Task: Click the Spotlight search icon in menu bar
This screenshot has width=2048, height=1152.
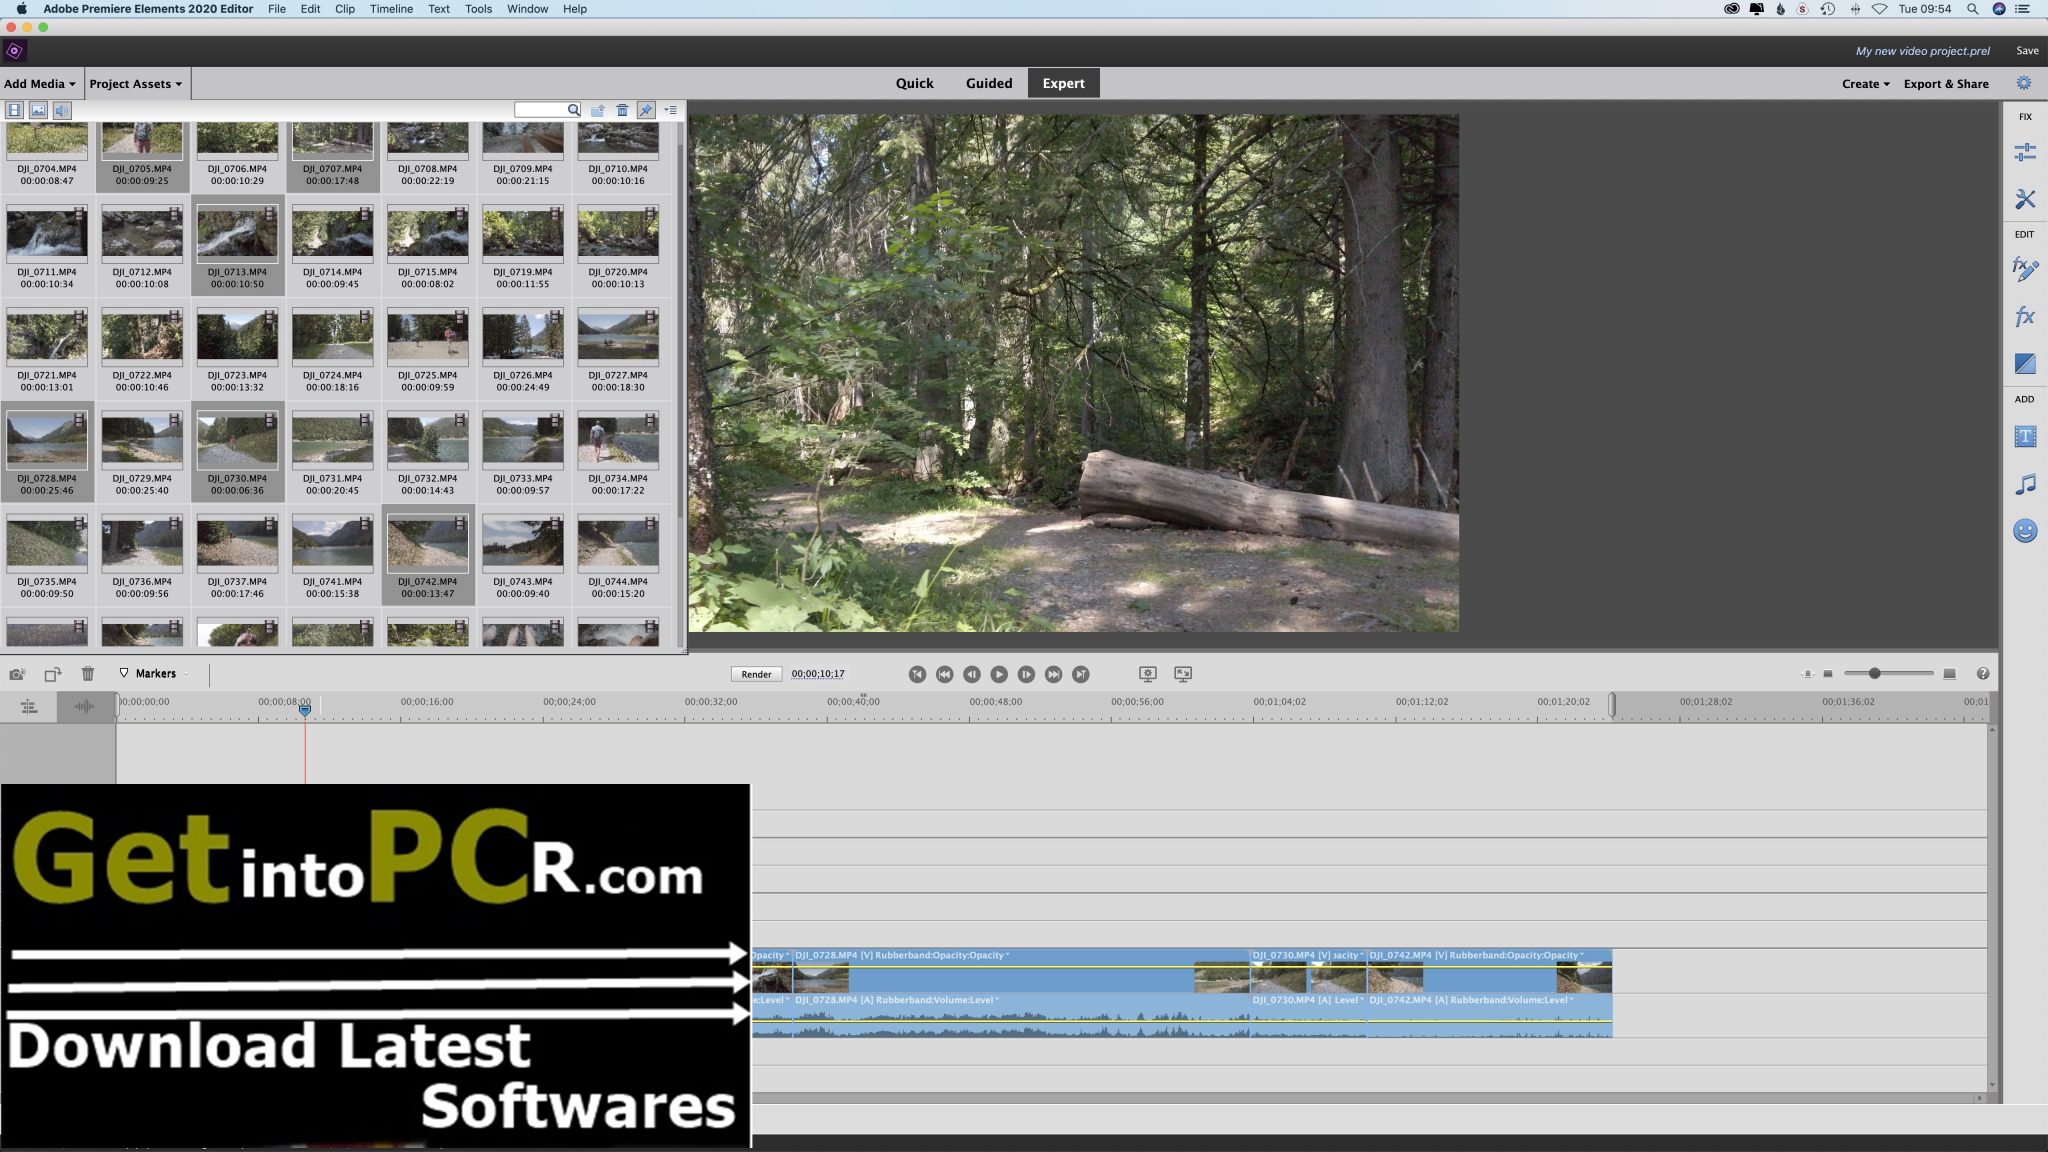Action: (x=1972, y=9)
